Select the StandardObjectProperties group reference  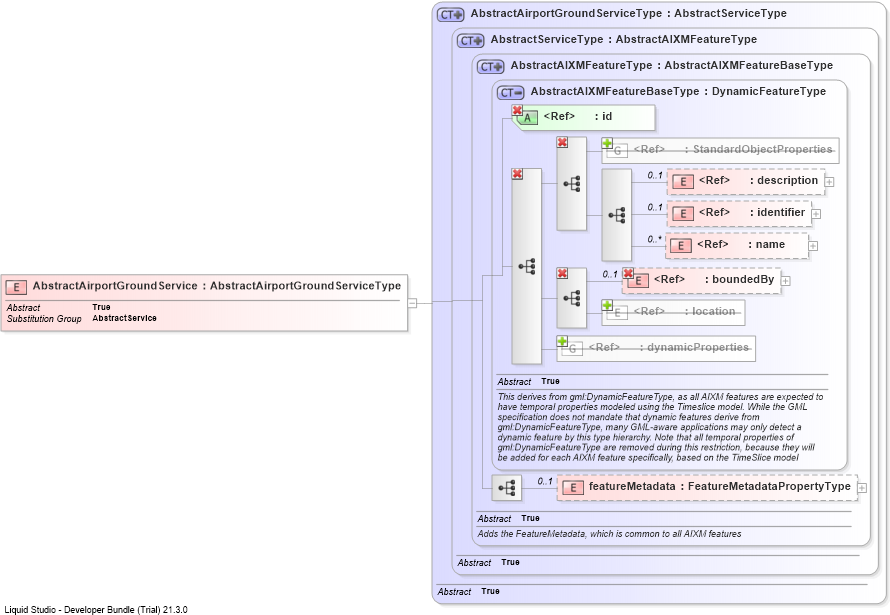point(720,150)
